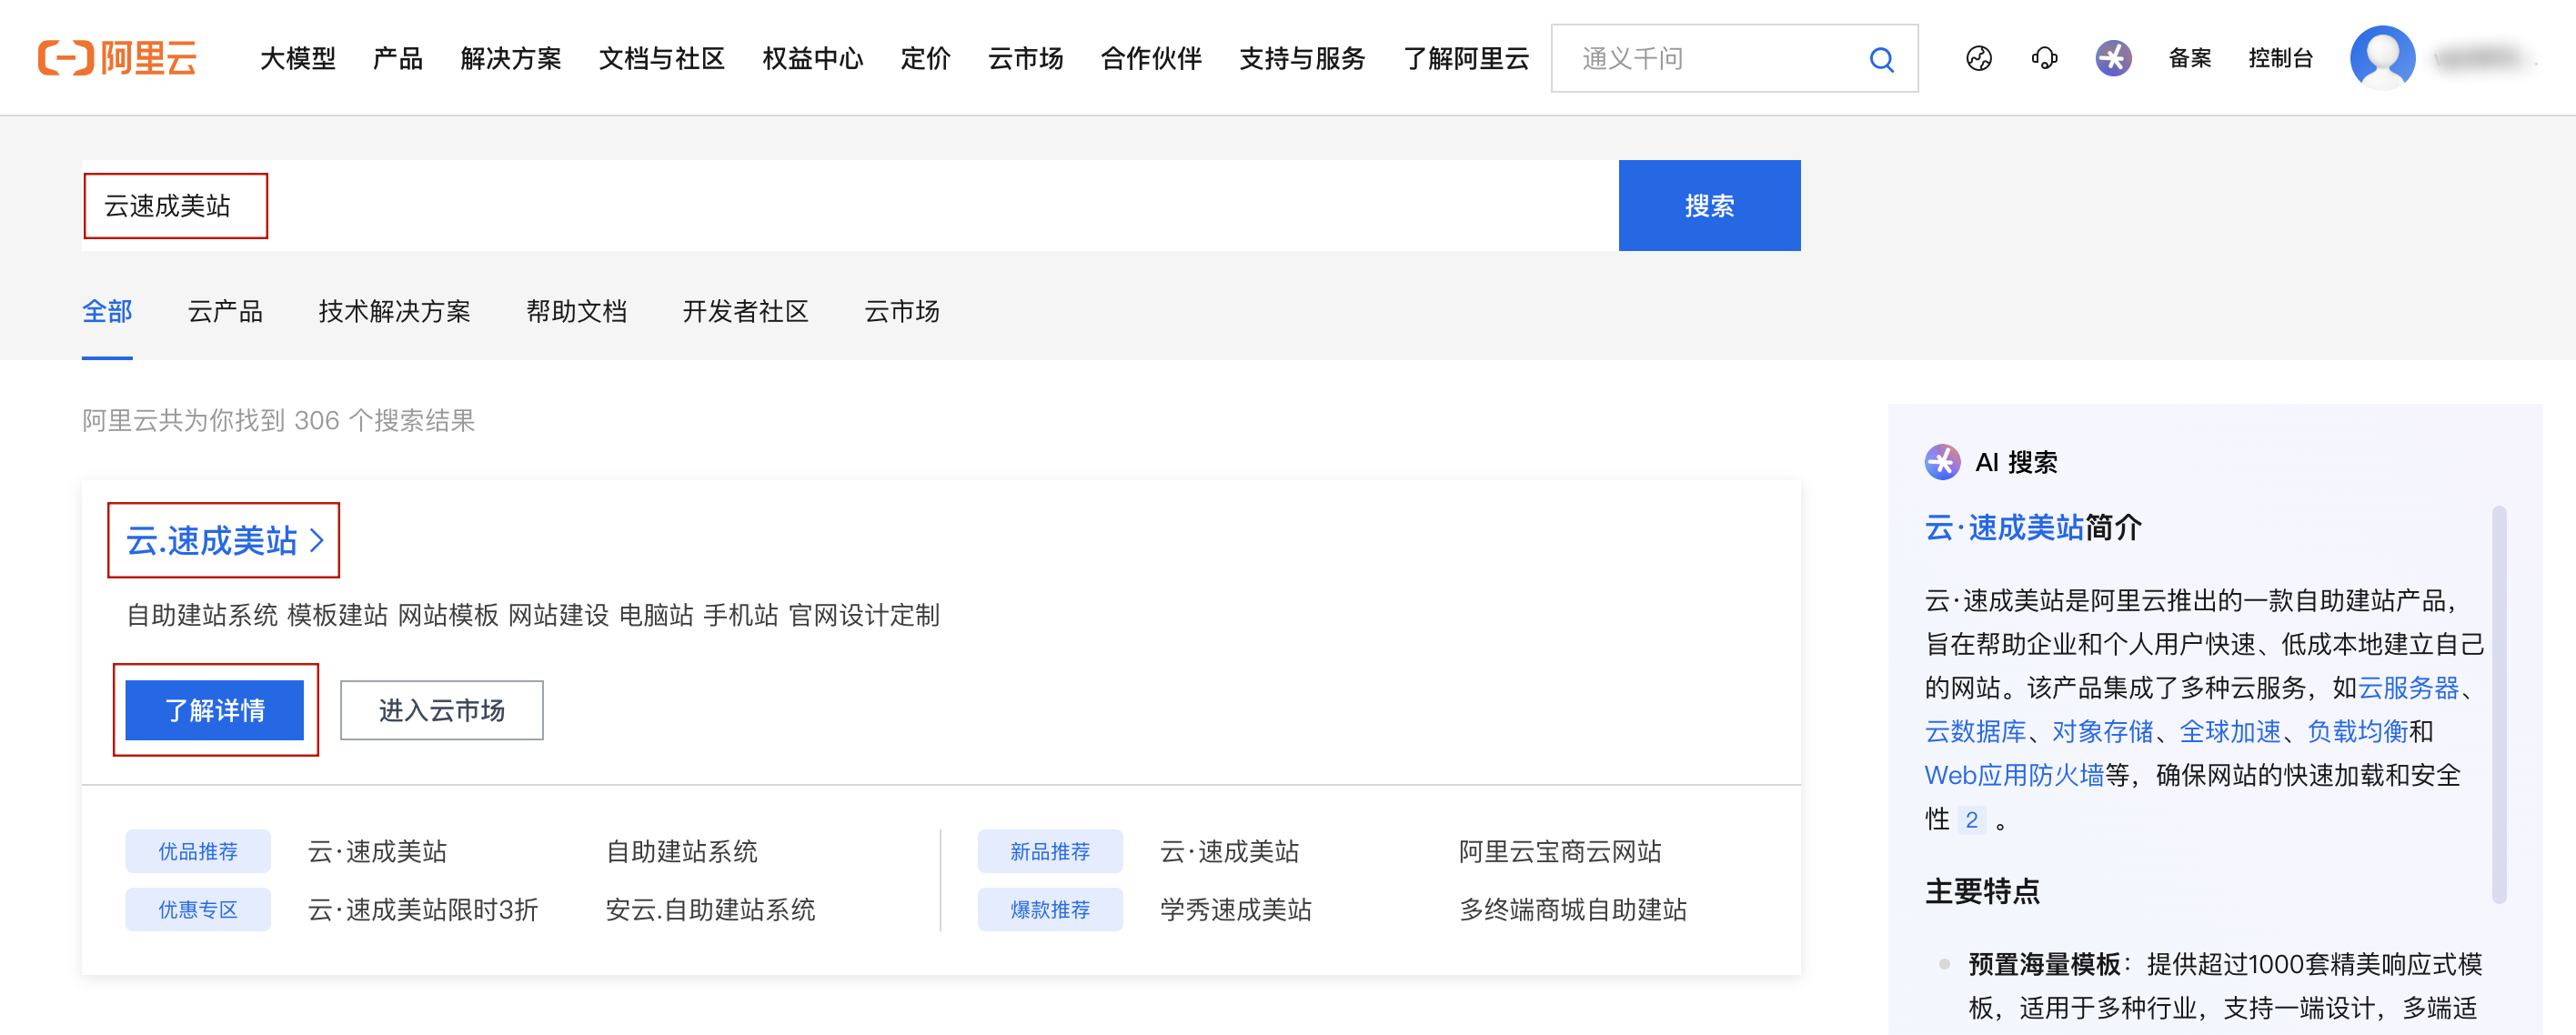Viewport: 2576px width, 1035px height.
Task: Expand the arrow beside 云.速成美站 title
Action: (x=317, y=541)
